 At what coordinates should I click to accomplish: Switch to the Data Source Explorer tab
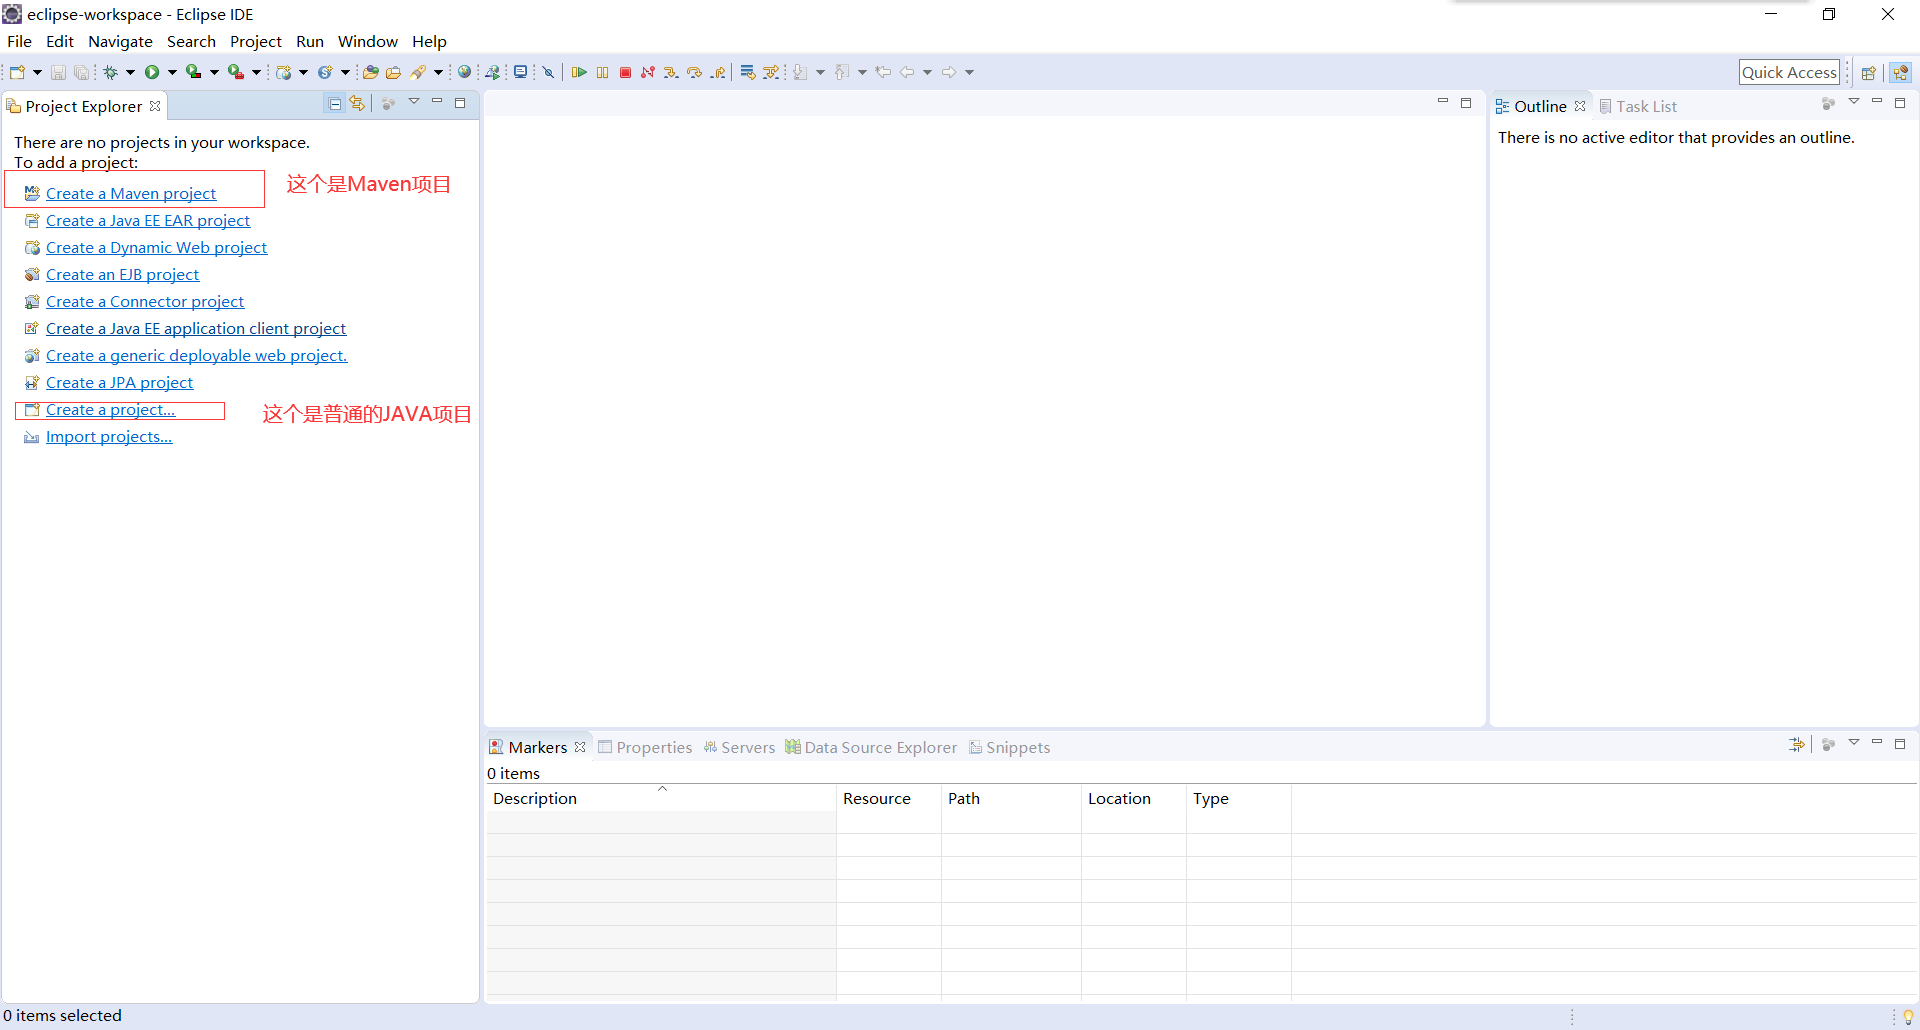click(x=871, y=747)
